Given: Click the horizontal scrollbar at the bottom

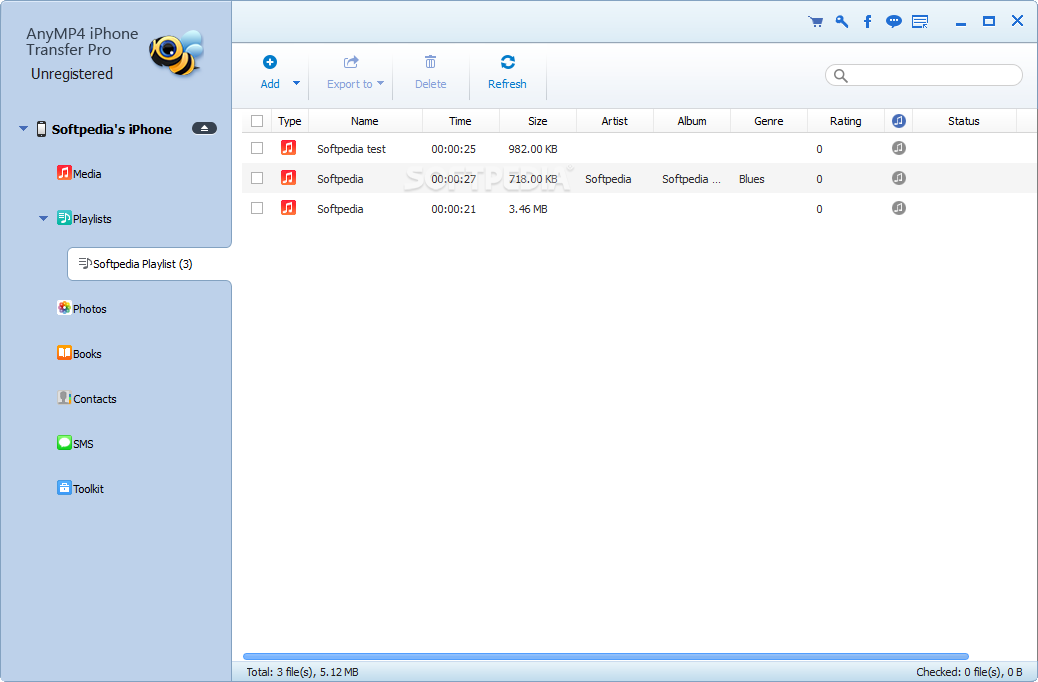Looking at the screenshot, I should 606,656.
